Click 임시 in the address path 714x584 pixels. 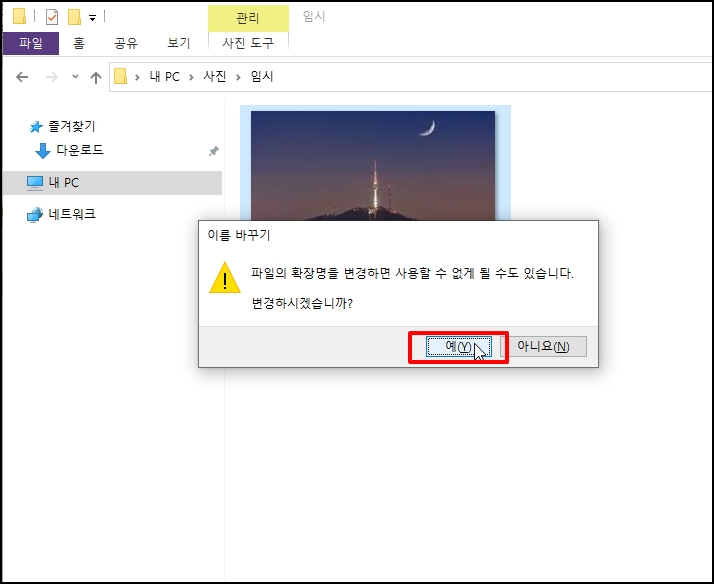262,76
